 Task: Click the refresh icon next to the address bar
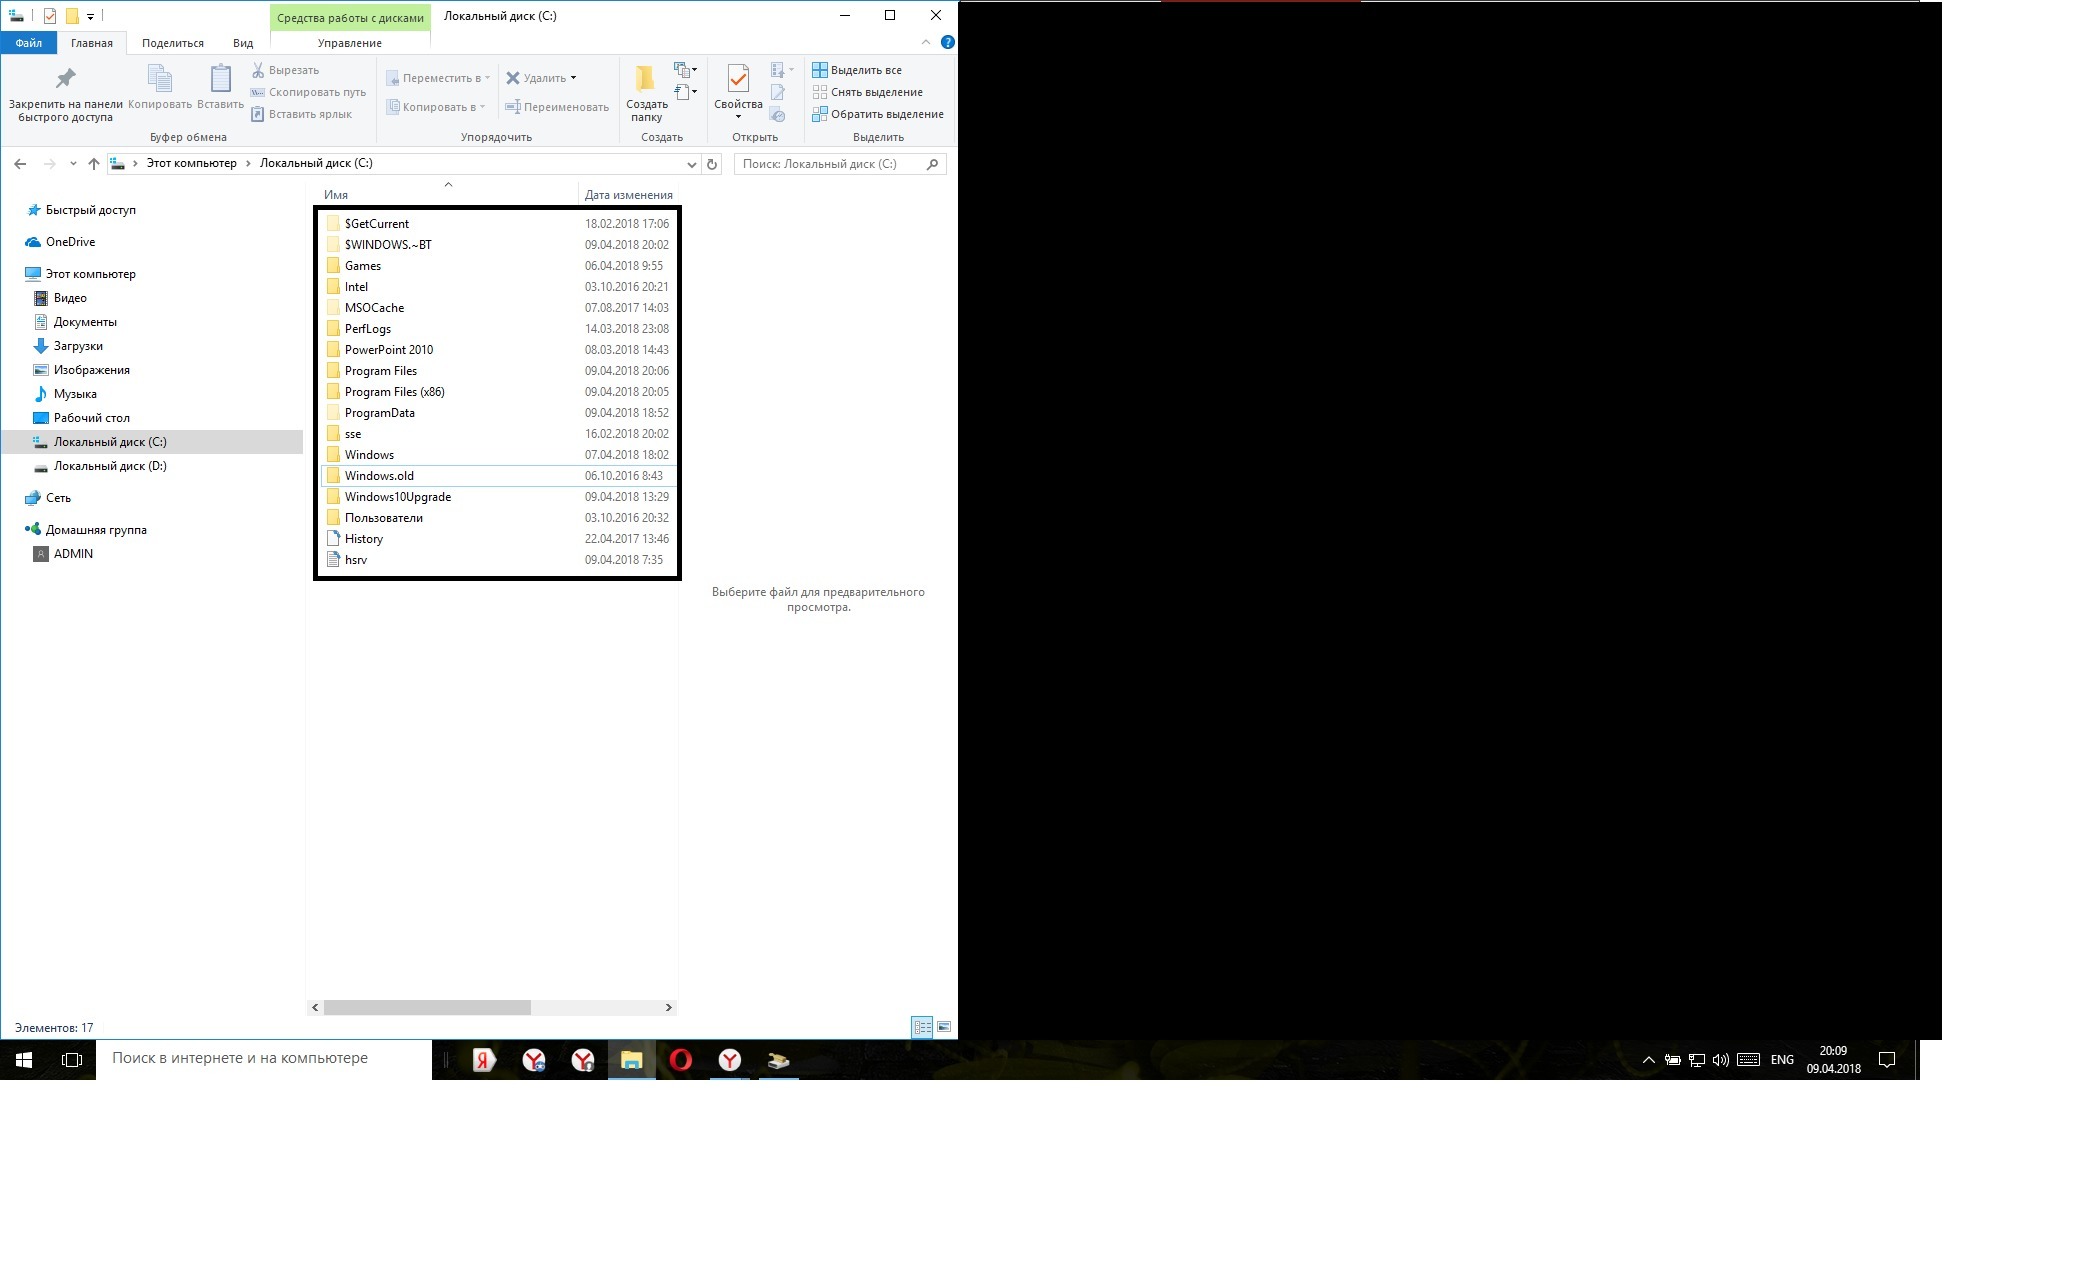click(x=712, y=164)
